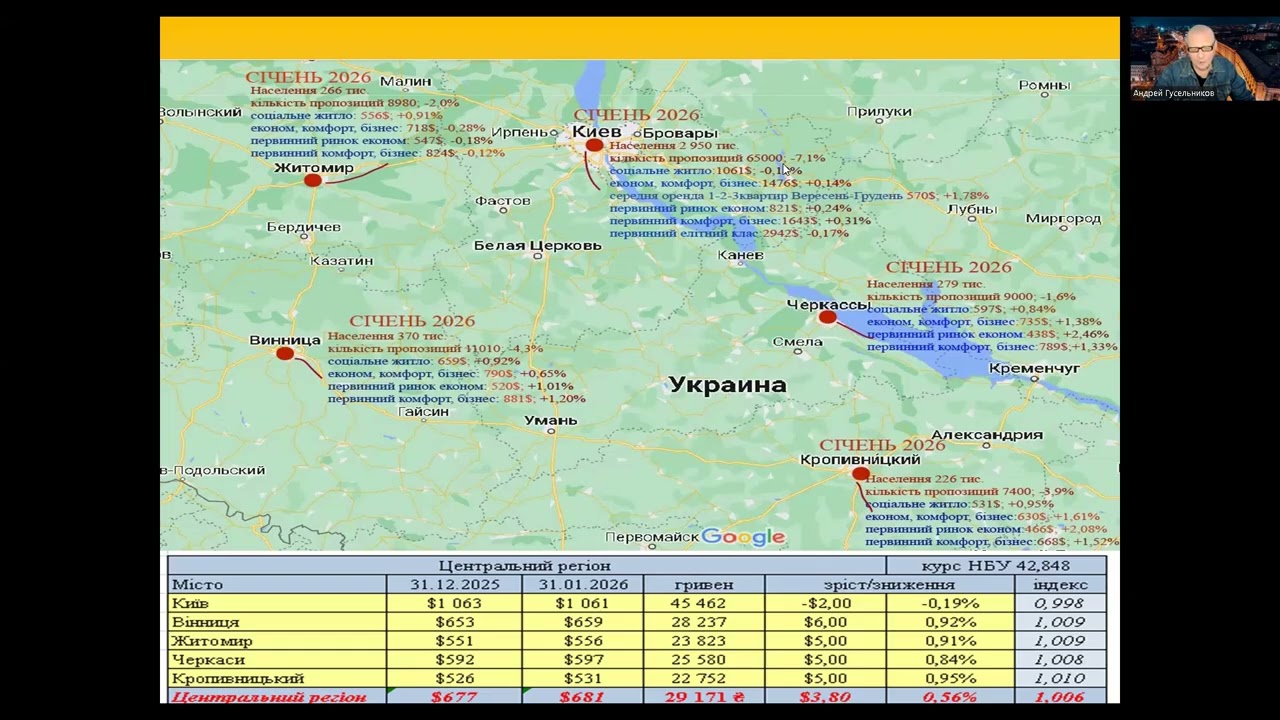Screen dimensions: 1280x720
Task: Click the курс НБУ 42,848 header cell
Action: click(x=995, y=566)
